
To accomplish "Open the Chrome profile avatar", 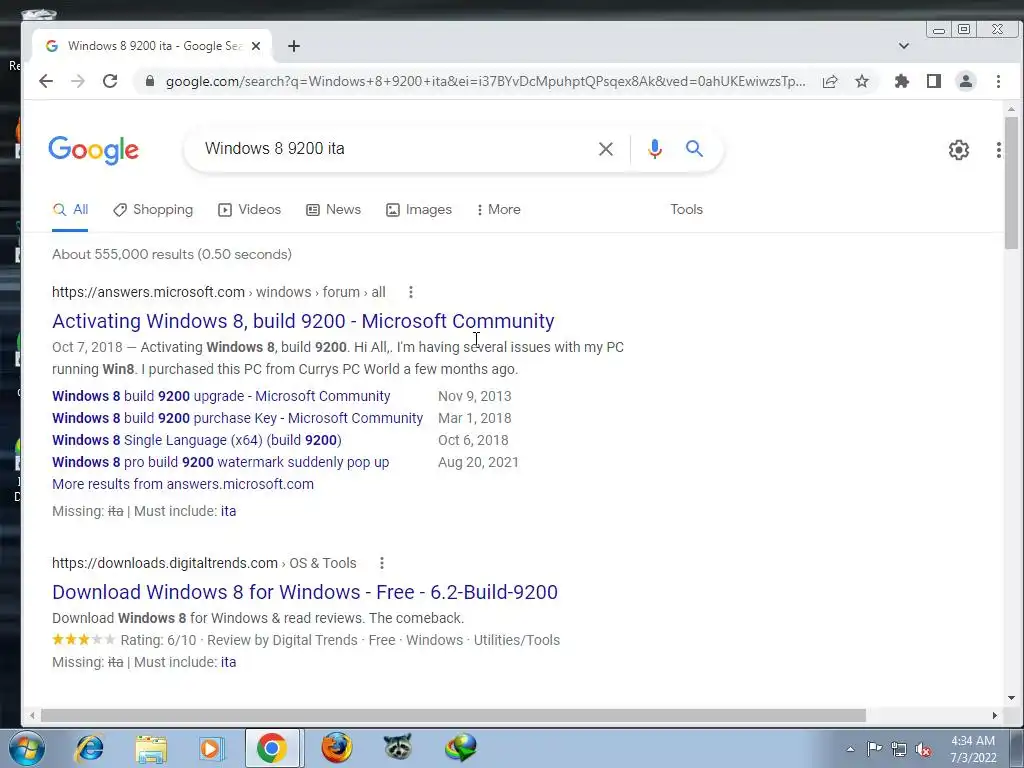I will pyautogui.click(x=966, y=81).
